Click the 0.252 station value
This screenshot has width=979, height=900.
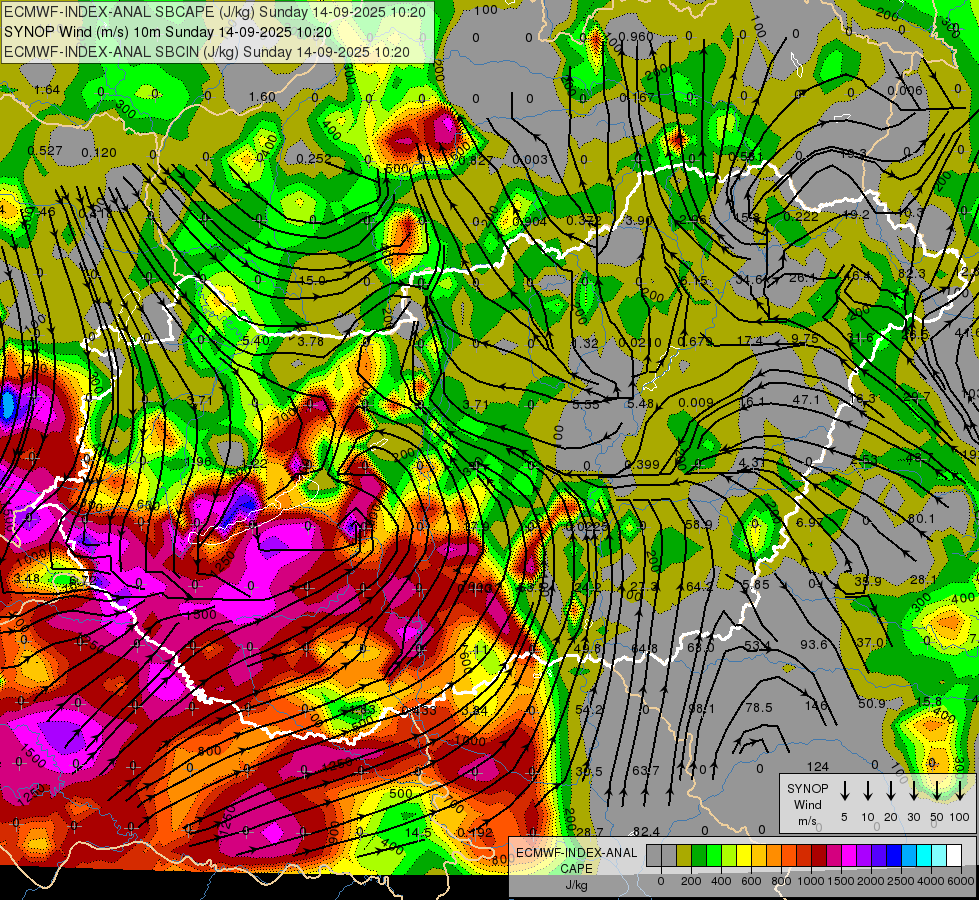[313, 159]
